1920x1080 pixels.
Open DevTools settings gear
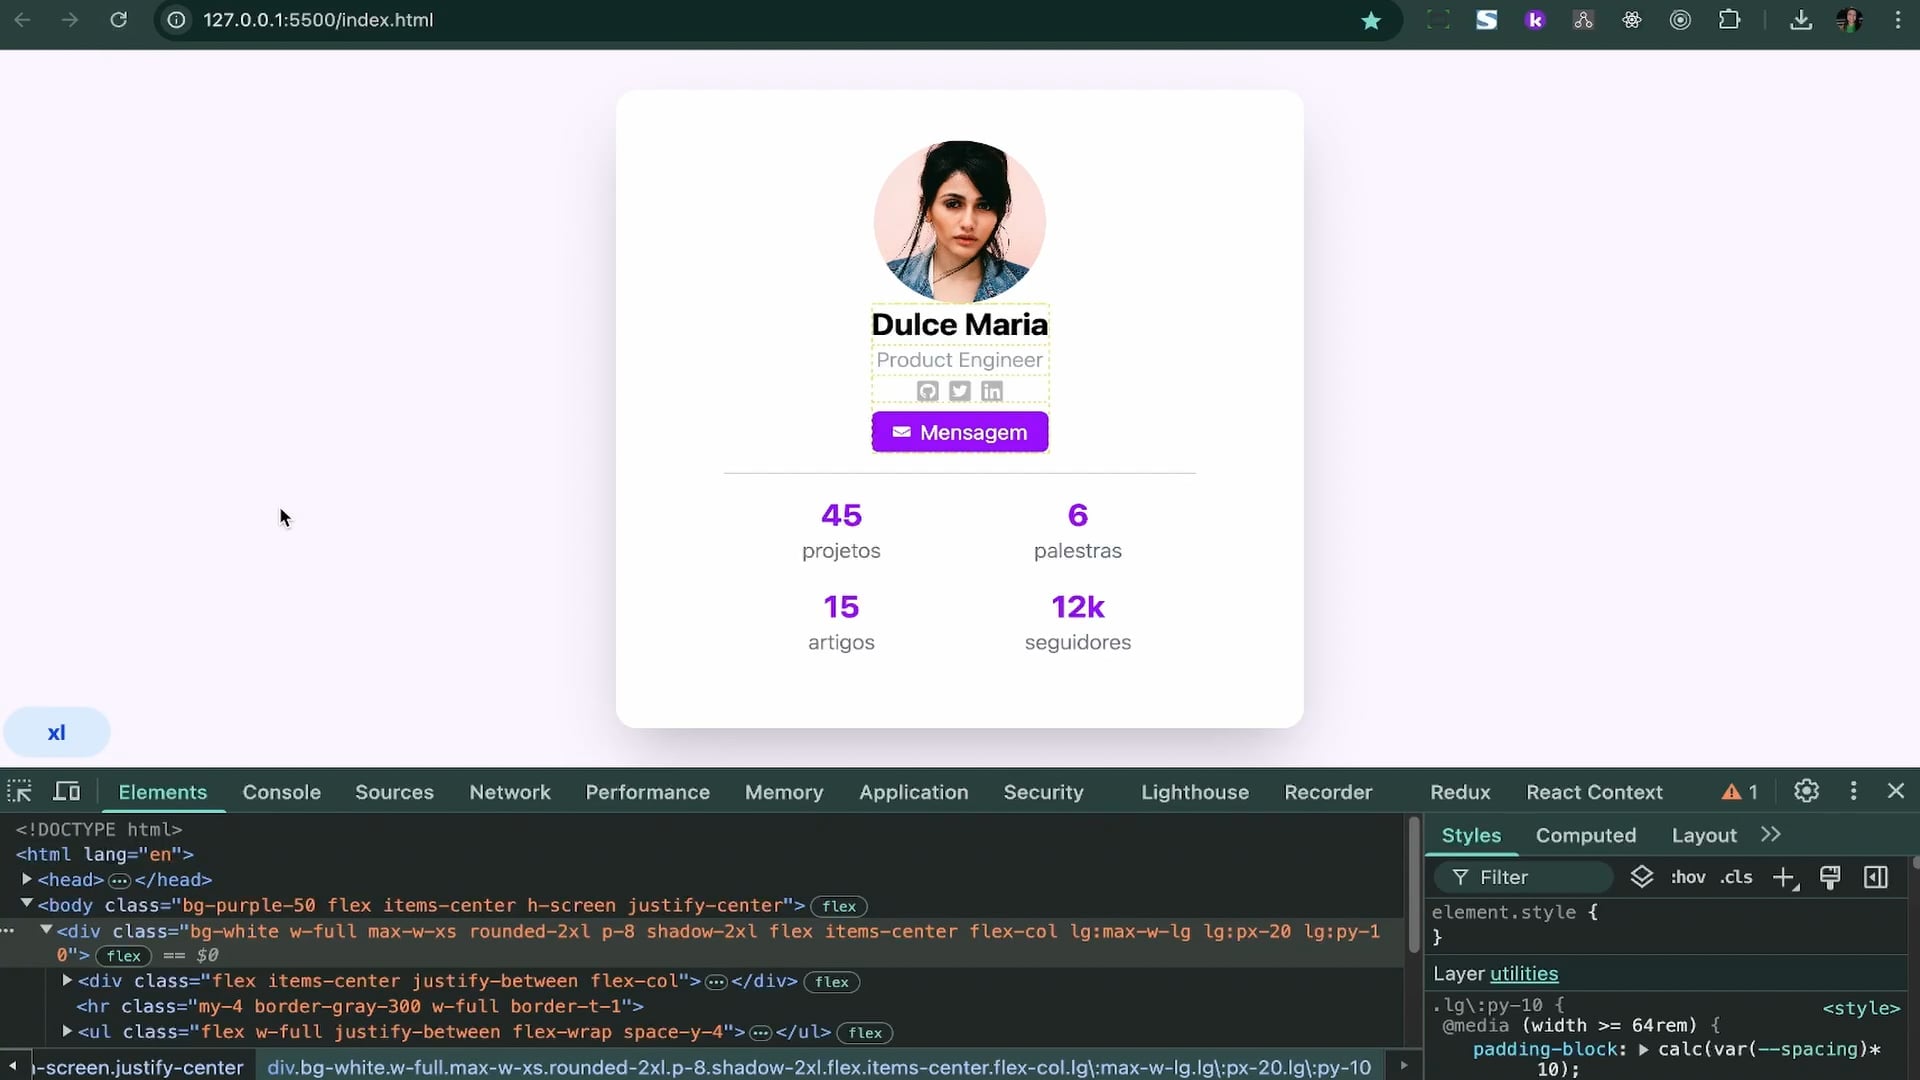1806,791
